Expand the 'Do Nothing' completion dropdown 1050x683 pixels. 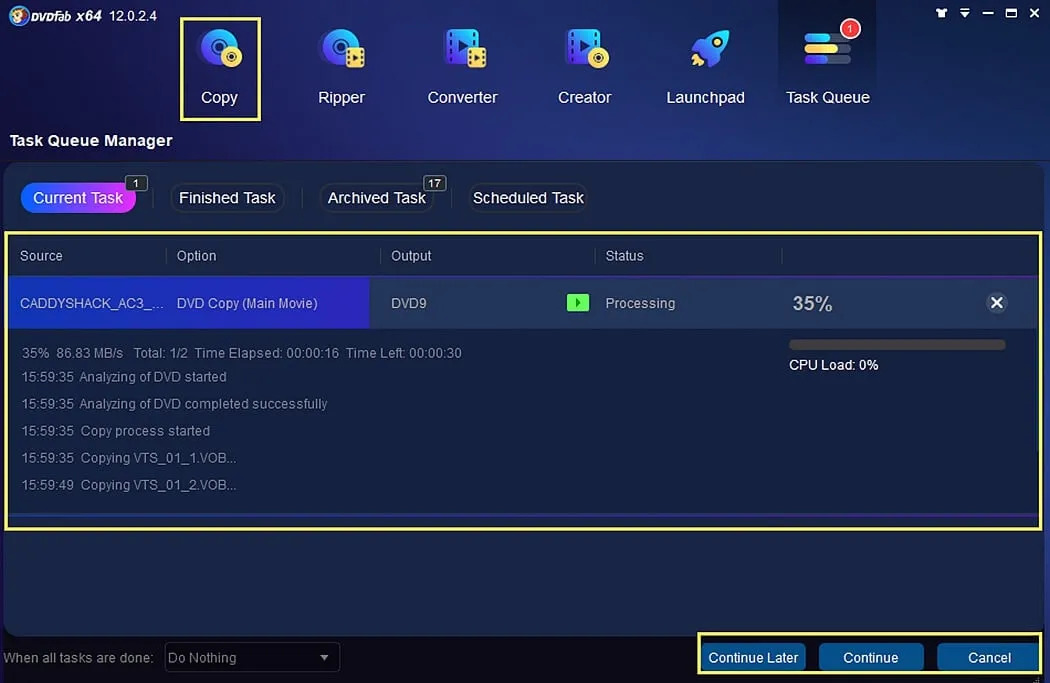click(252, 658)
